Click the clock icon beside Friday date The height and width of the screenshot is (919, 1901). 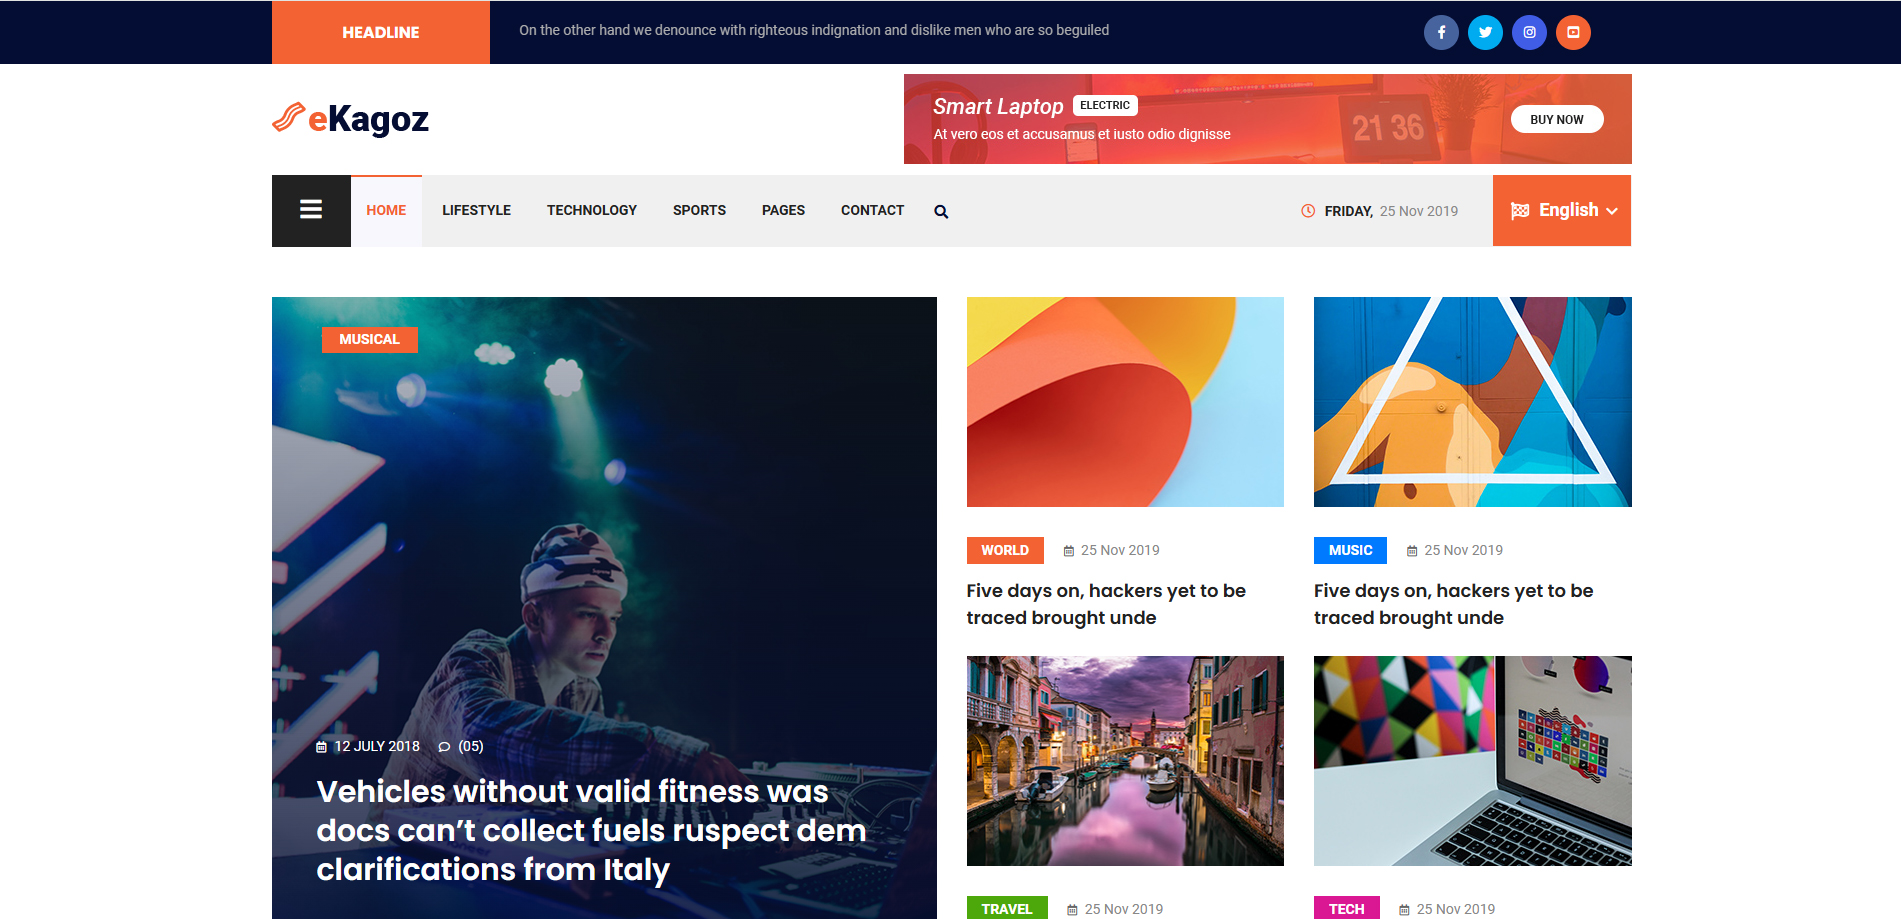click(1308, 211)
